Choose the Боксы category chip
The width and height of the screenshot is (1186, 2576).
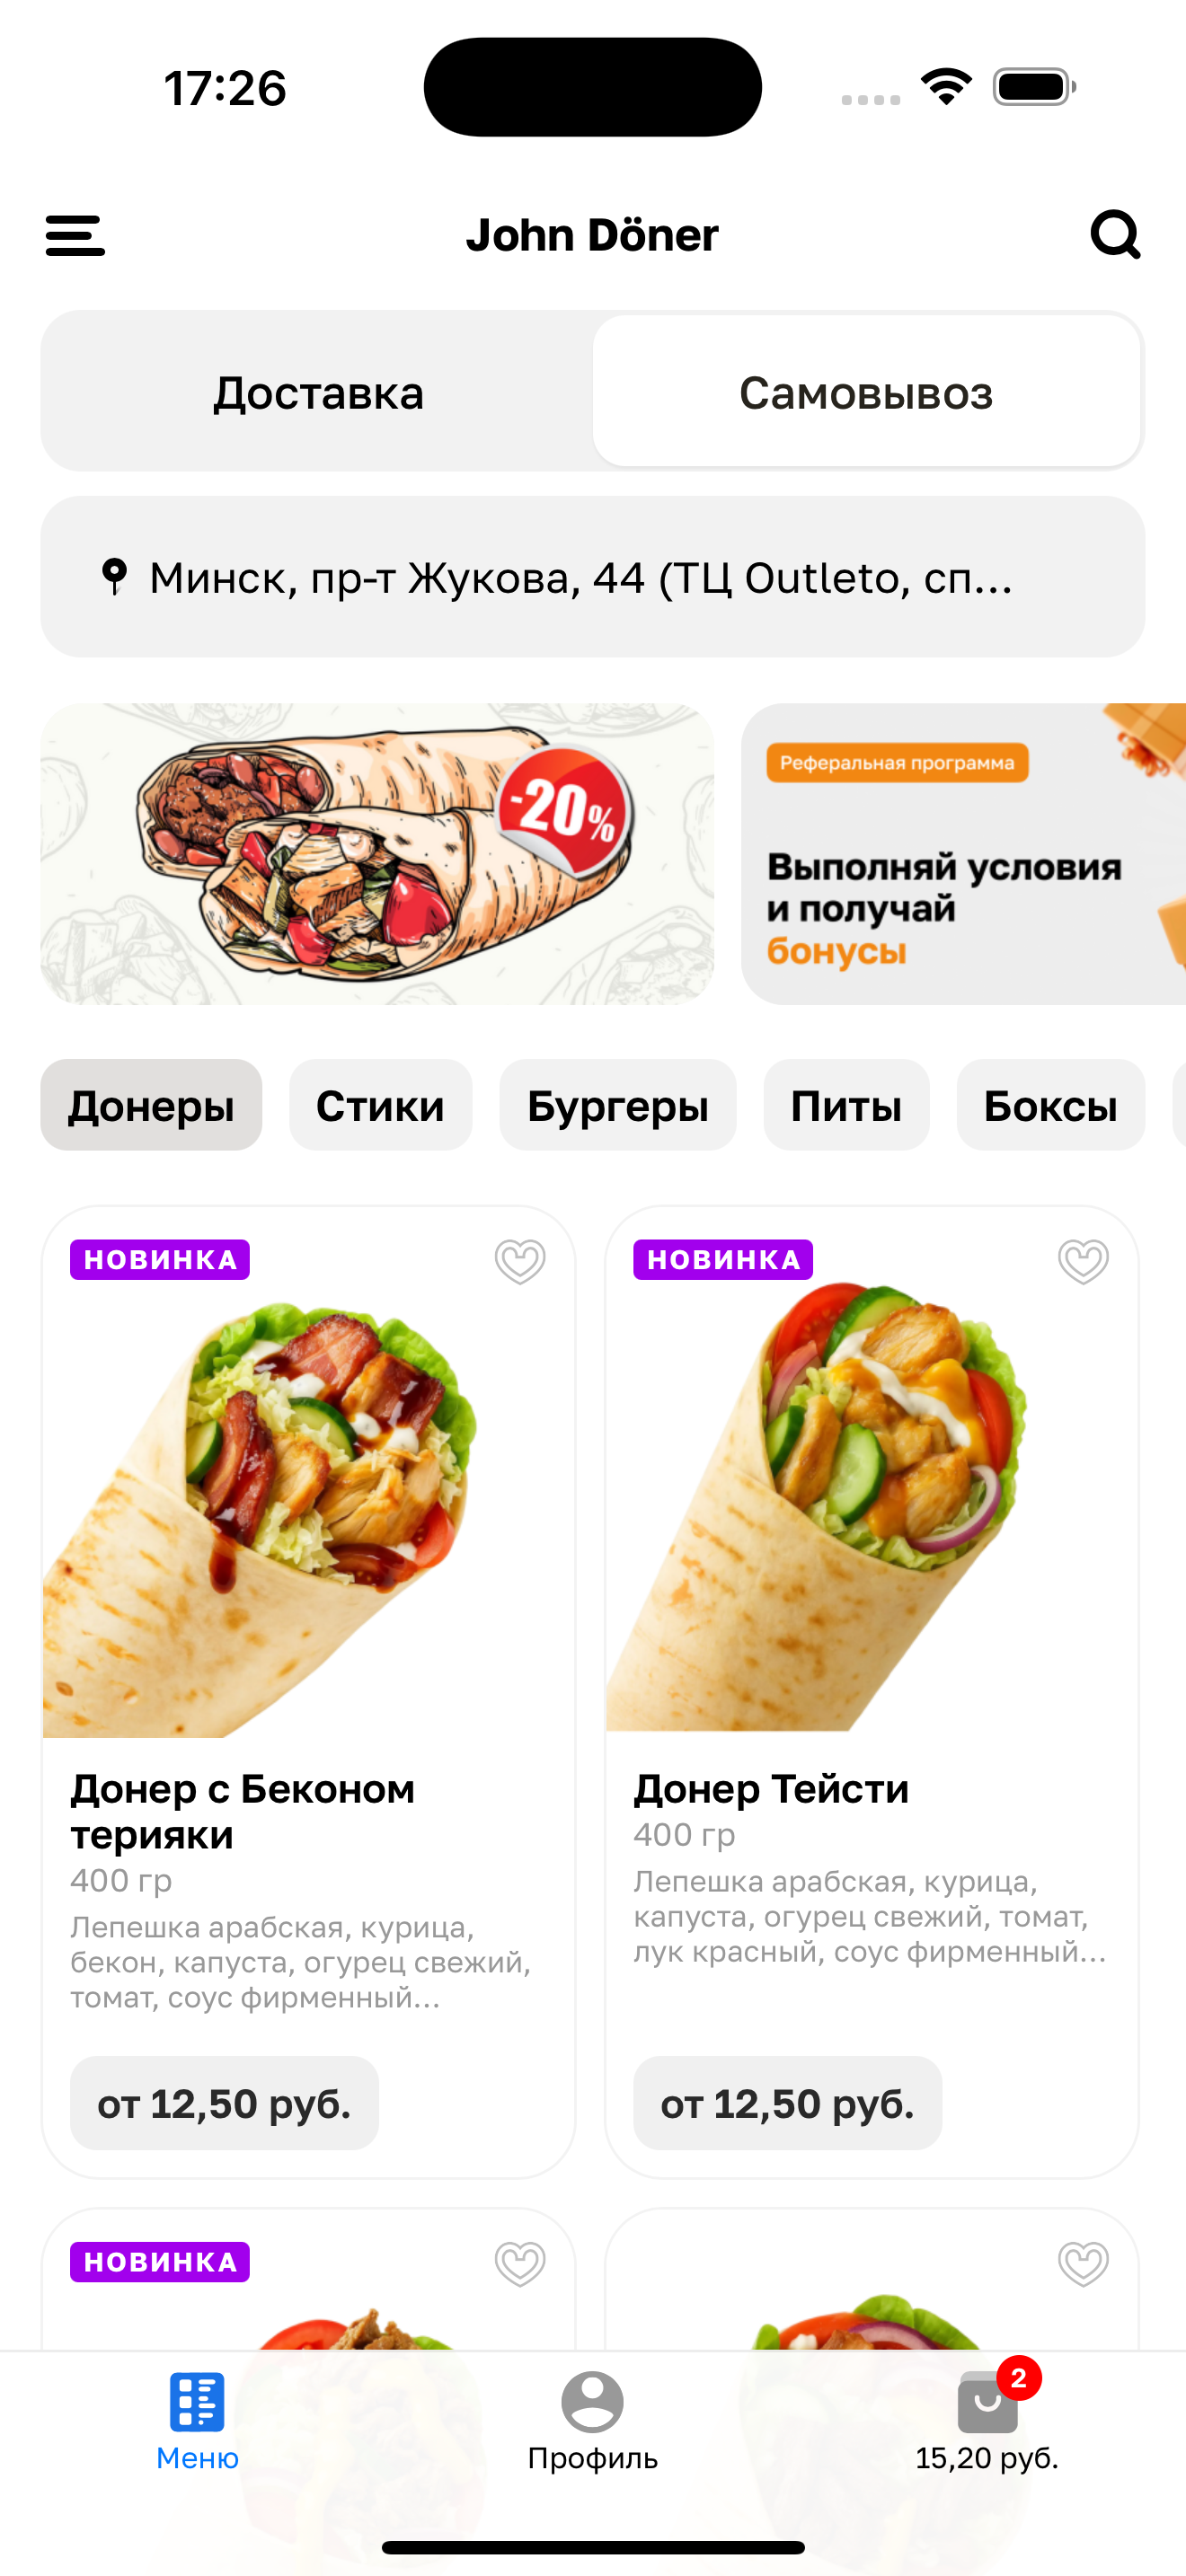click(x=1050, y=1105)
